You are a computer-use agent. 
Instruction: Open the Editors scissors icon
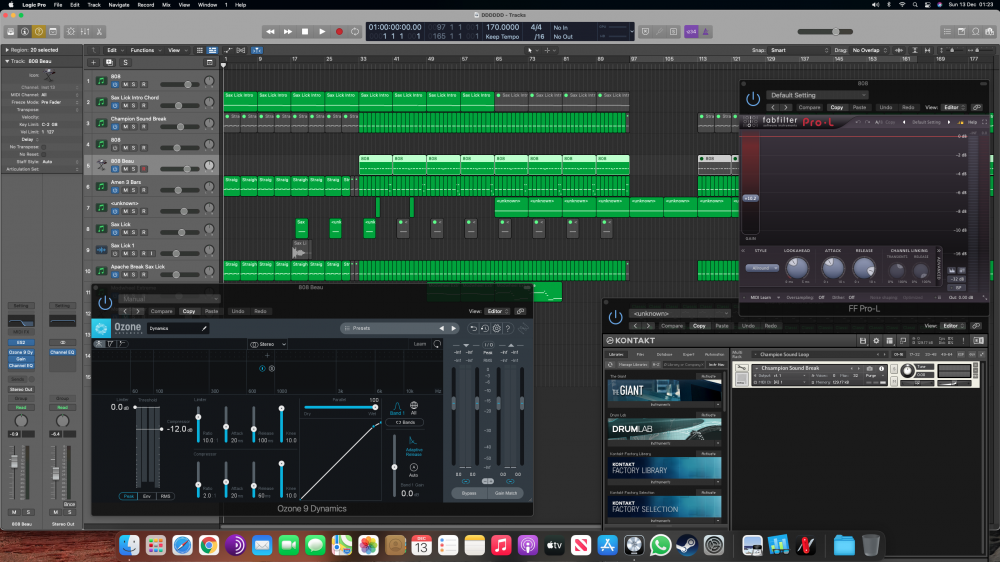[x=99, y=31]
